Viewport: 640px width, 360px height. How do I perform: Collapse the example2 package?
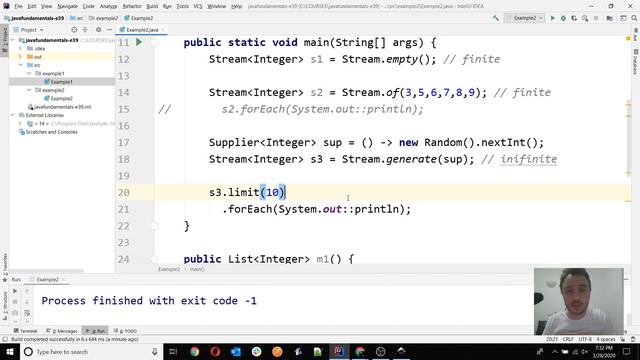29,90
